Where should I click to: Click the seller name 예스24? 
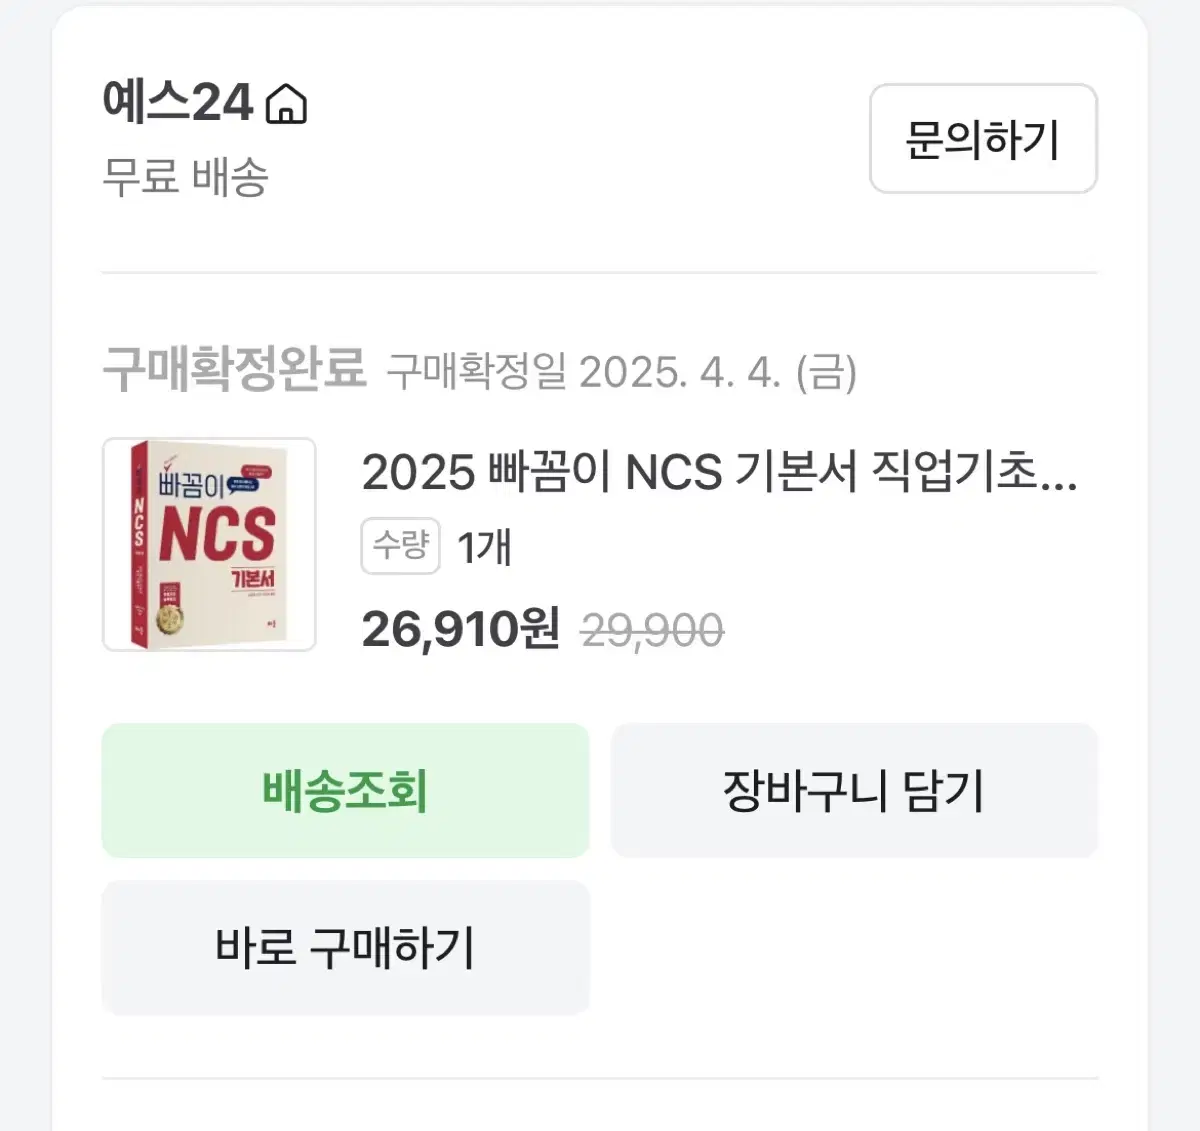(x=178, y=103)
